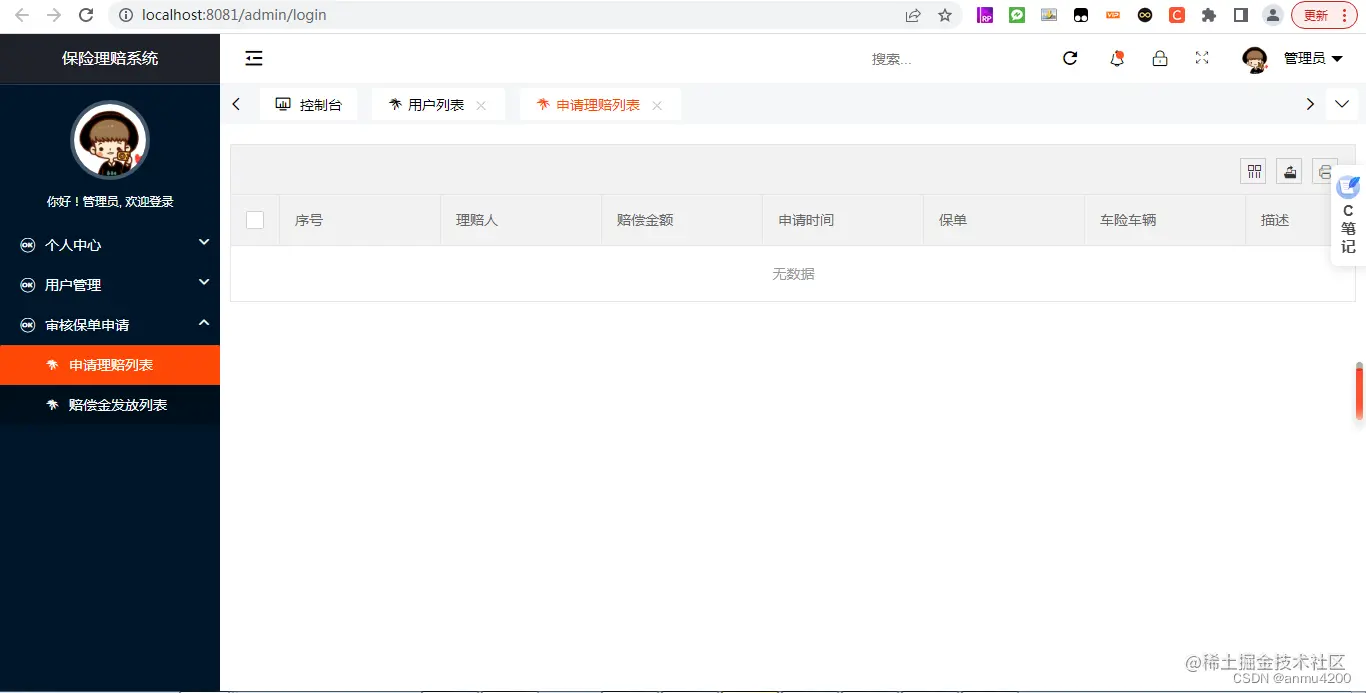Open the notification bell
This screenshot has height=693, width=1366.
click(x=1116, y=58)
